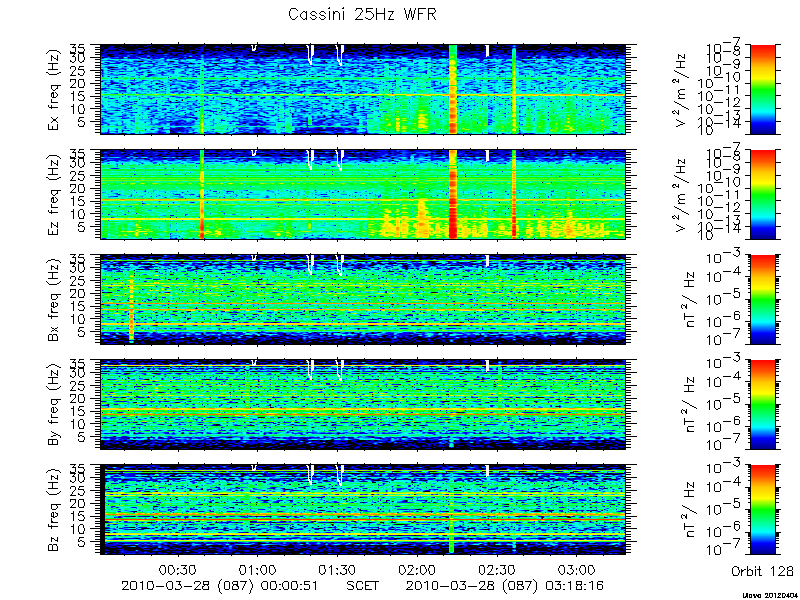Click the SCET axis label
Image resolution: width=800 pixels, height=600 pixels.
click(362, 585)
